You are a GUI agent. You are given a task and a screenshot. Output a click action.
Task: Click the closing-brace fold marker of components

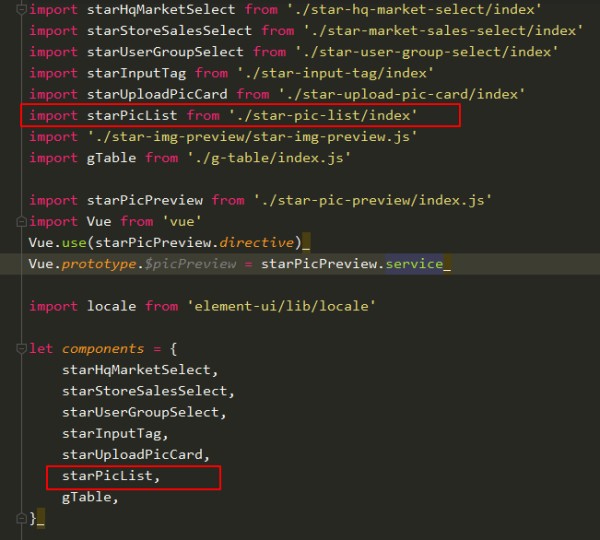(21, 519)
